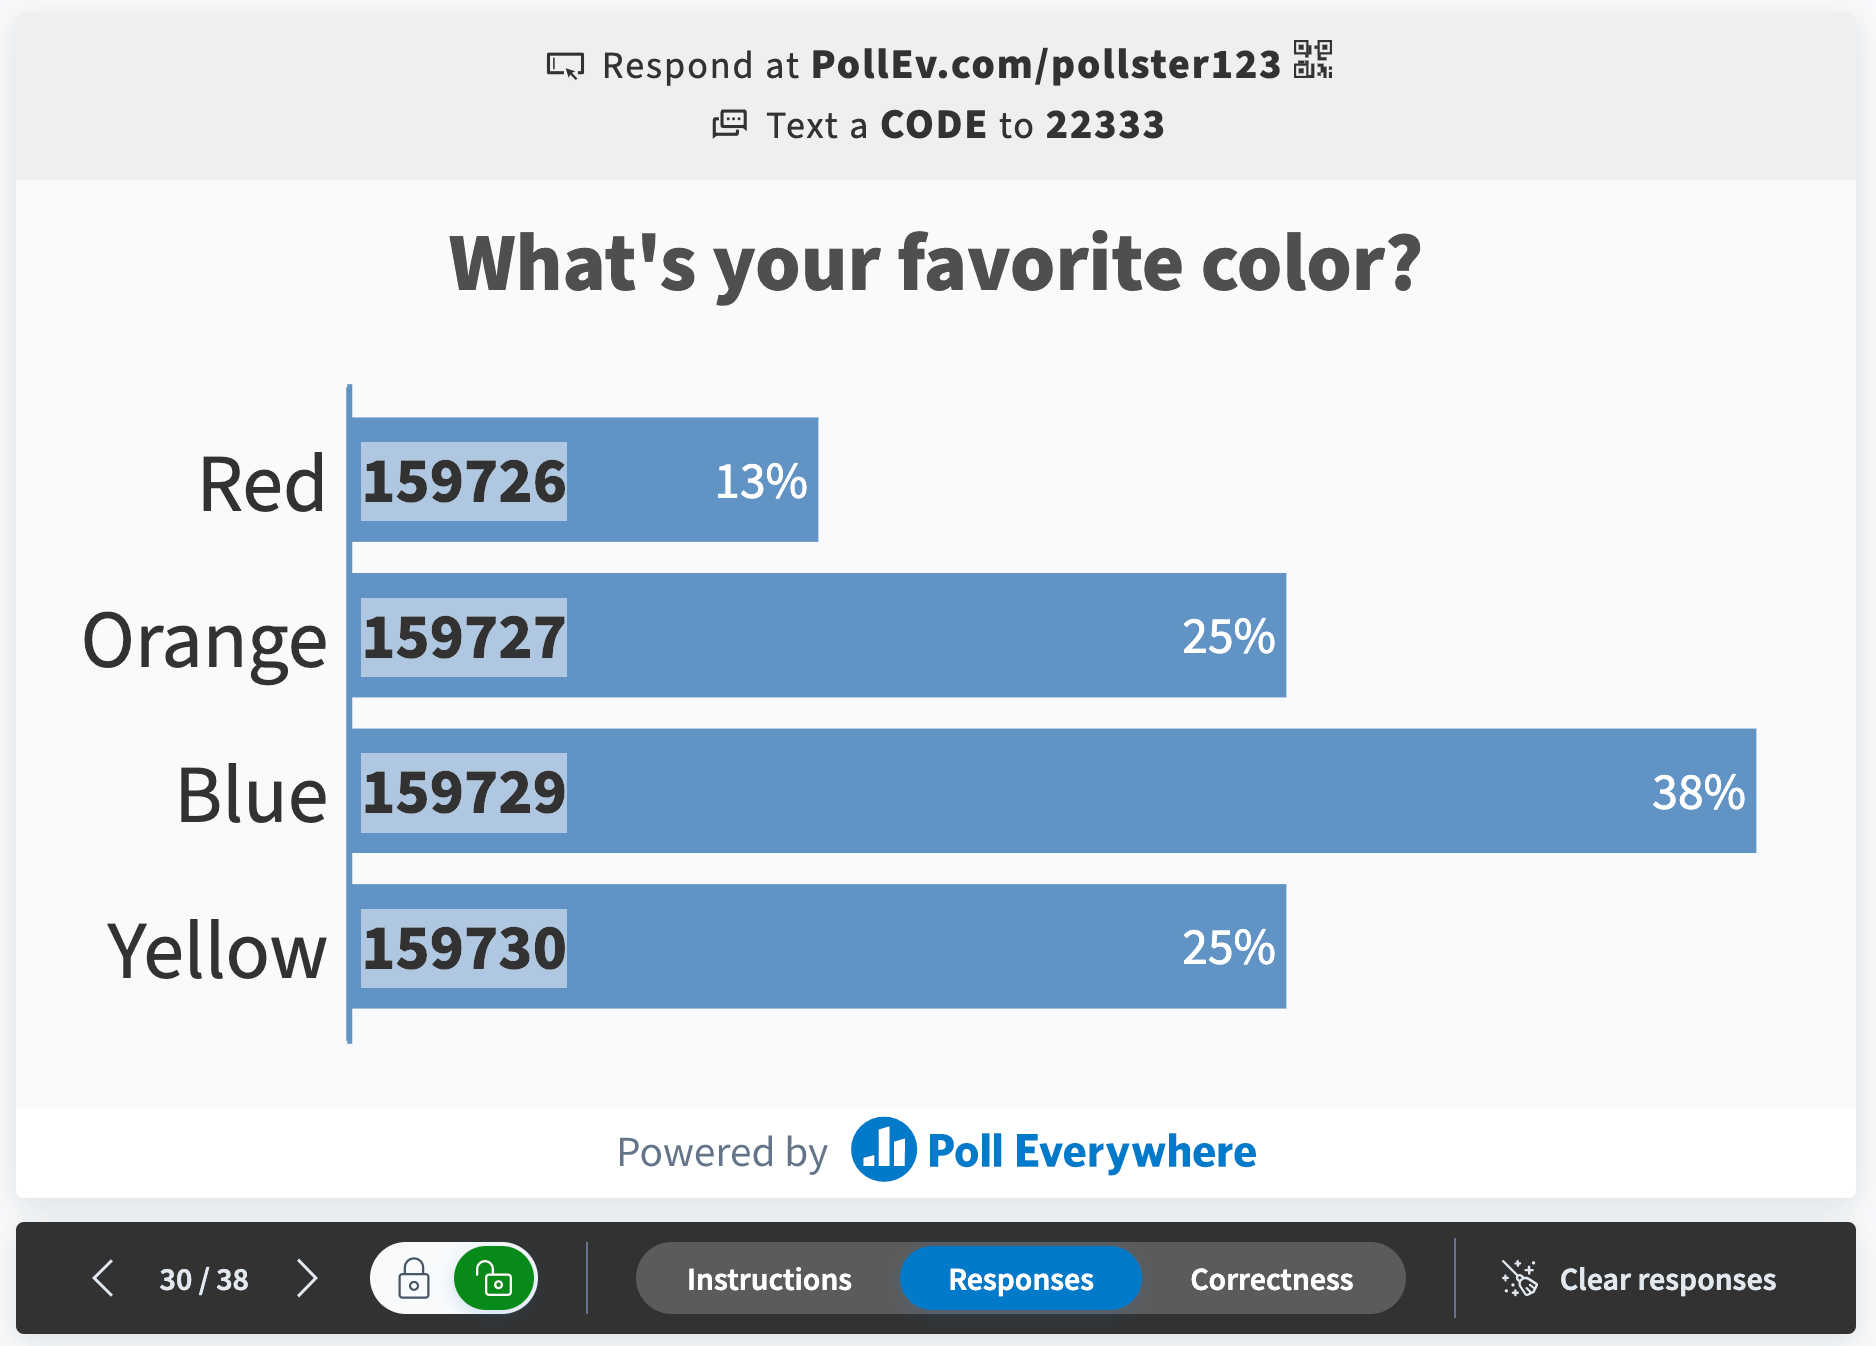Lock the poll with the padlock icon
Screen dimensions: 1876x1346
click(x=414, y=1278)
